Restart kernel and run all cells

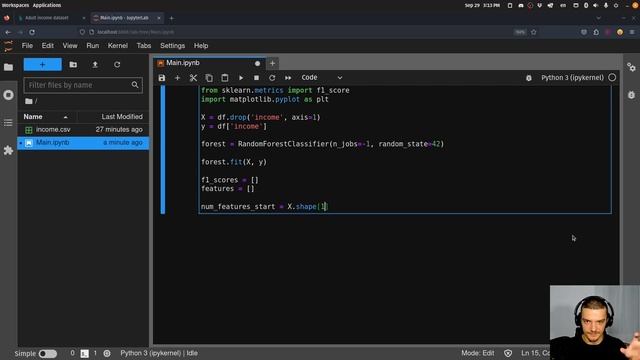coord(288,78)
